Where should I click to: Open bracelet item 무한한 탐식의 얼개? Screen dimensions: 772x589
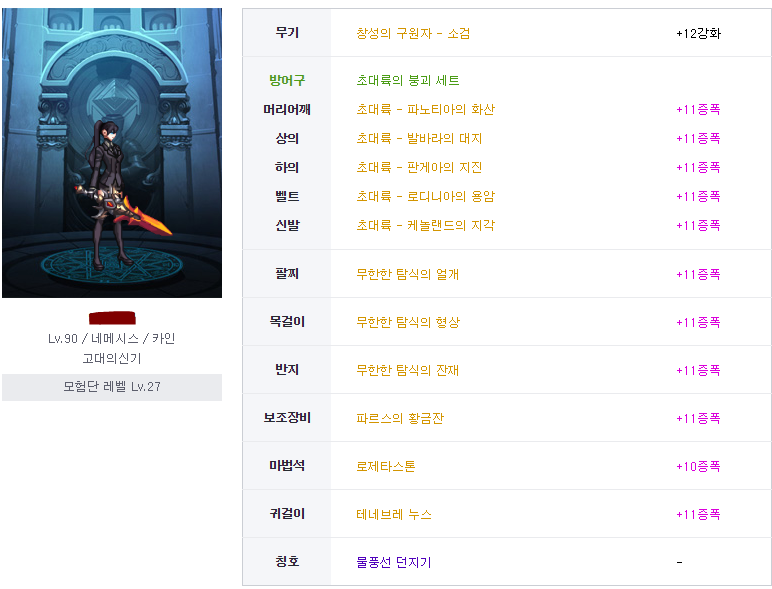click(x=408, y=274)
